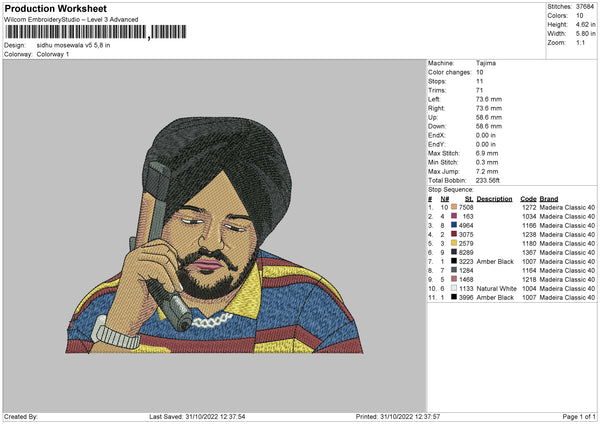600x424 pixels.
Task: Select Min Stitch value 0.3 mm
Action: click(487, 163)
